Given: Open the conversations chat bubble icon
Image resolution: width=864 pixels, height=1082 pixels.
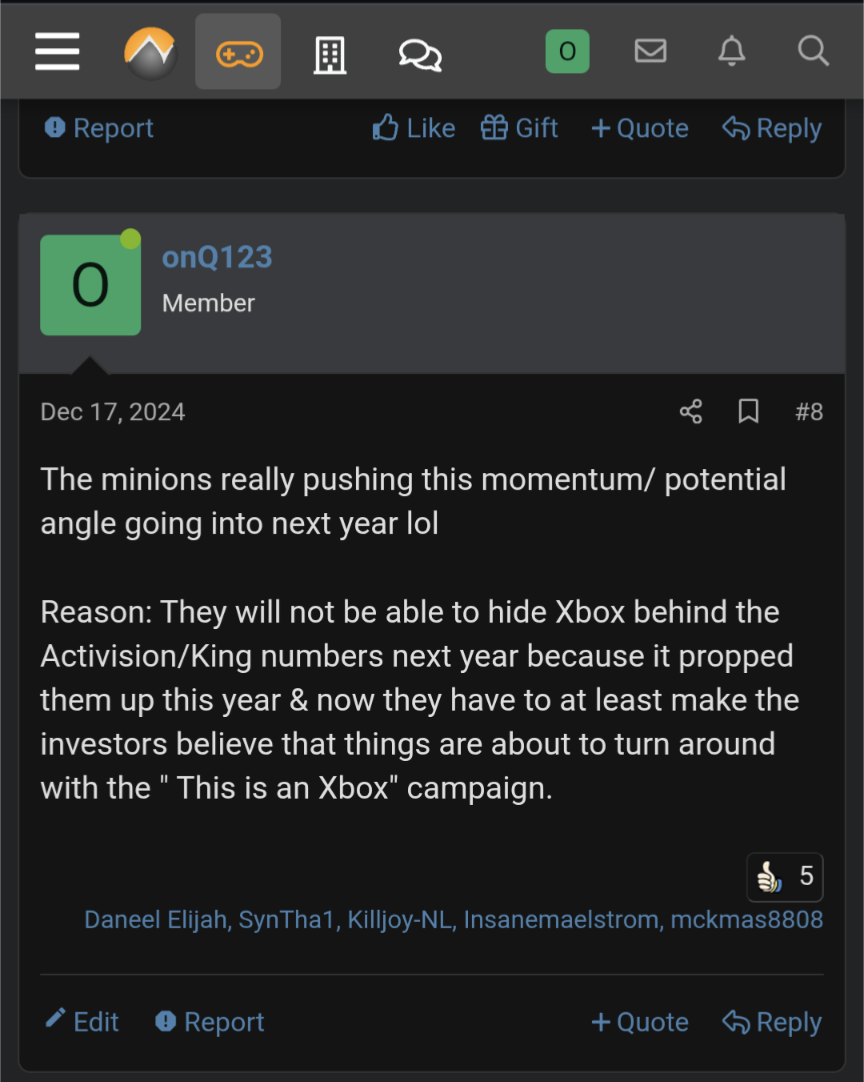Looking at the screenshot, I should 419,52.
